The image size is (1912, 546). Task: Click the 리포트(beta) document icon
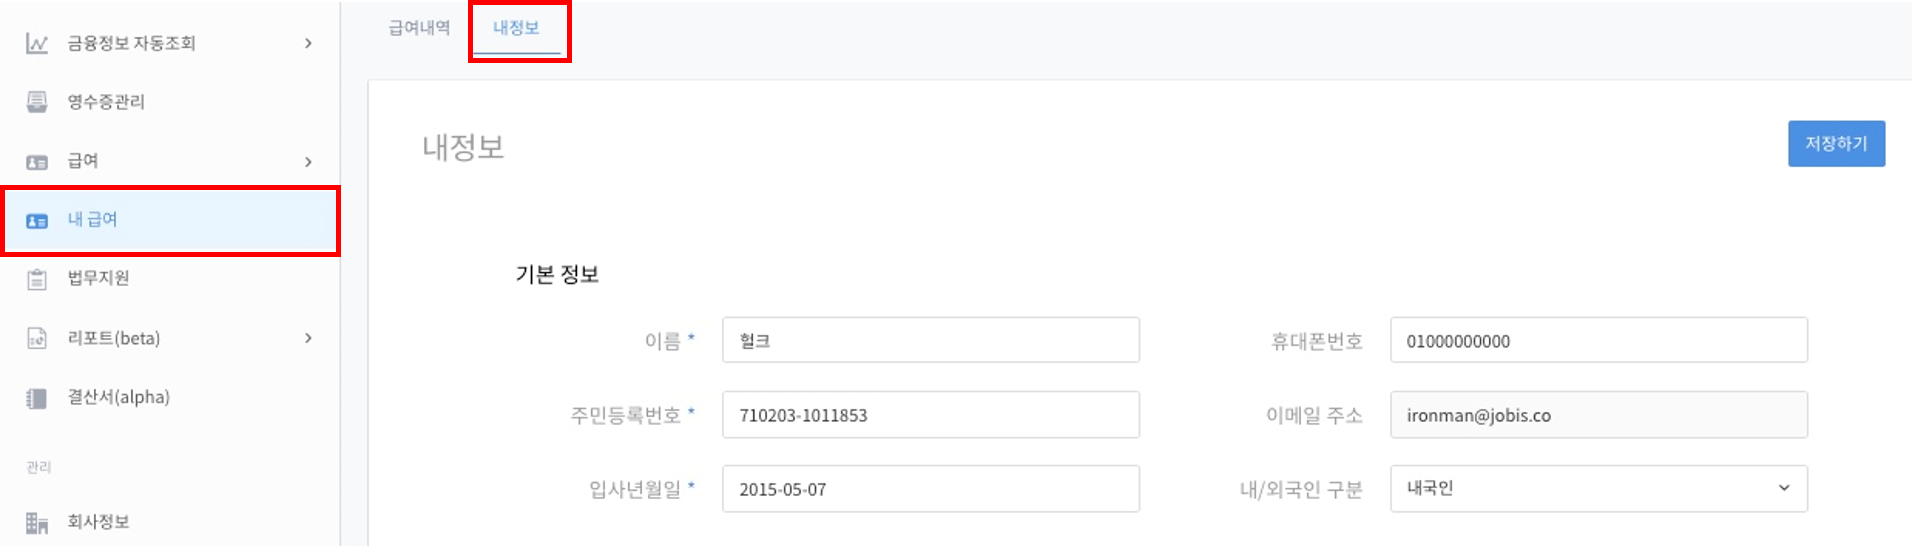pos(37,339)
